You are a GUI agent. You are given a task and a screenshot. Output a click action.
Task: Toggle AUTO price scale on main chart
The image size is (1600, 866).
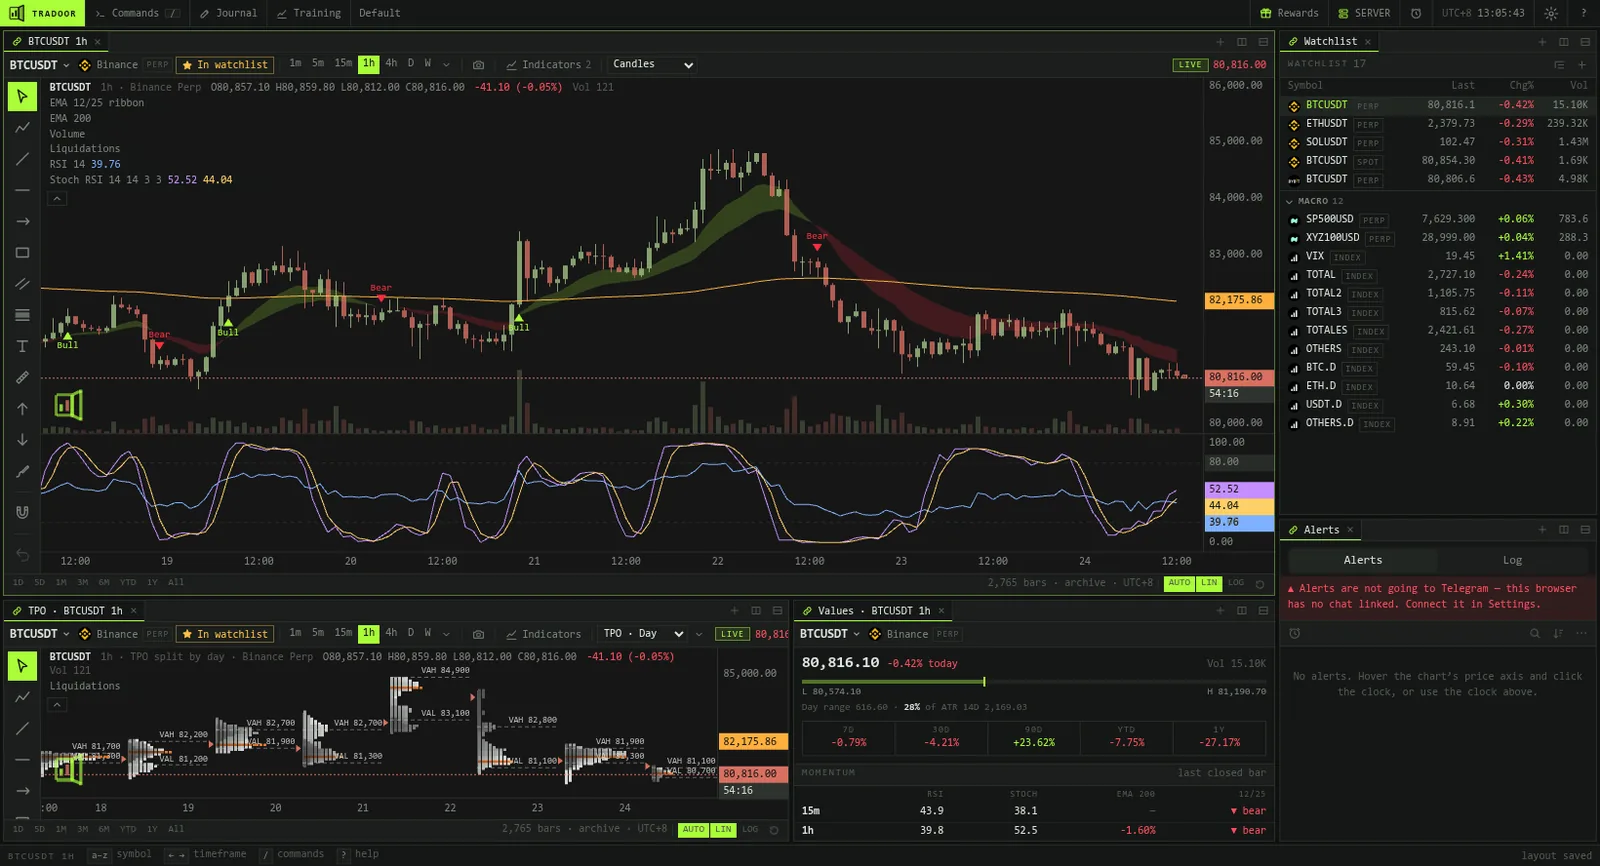click(1179, 583)
